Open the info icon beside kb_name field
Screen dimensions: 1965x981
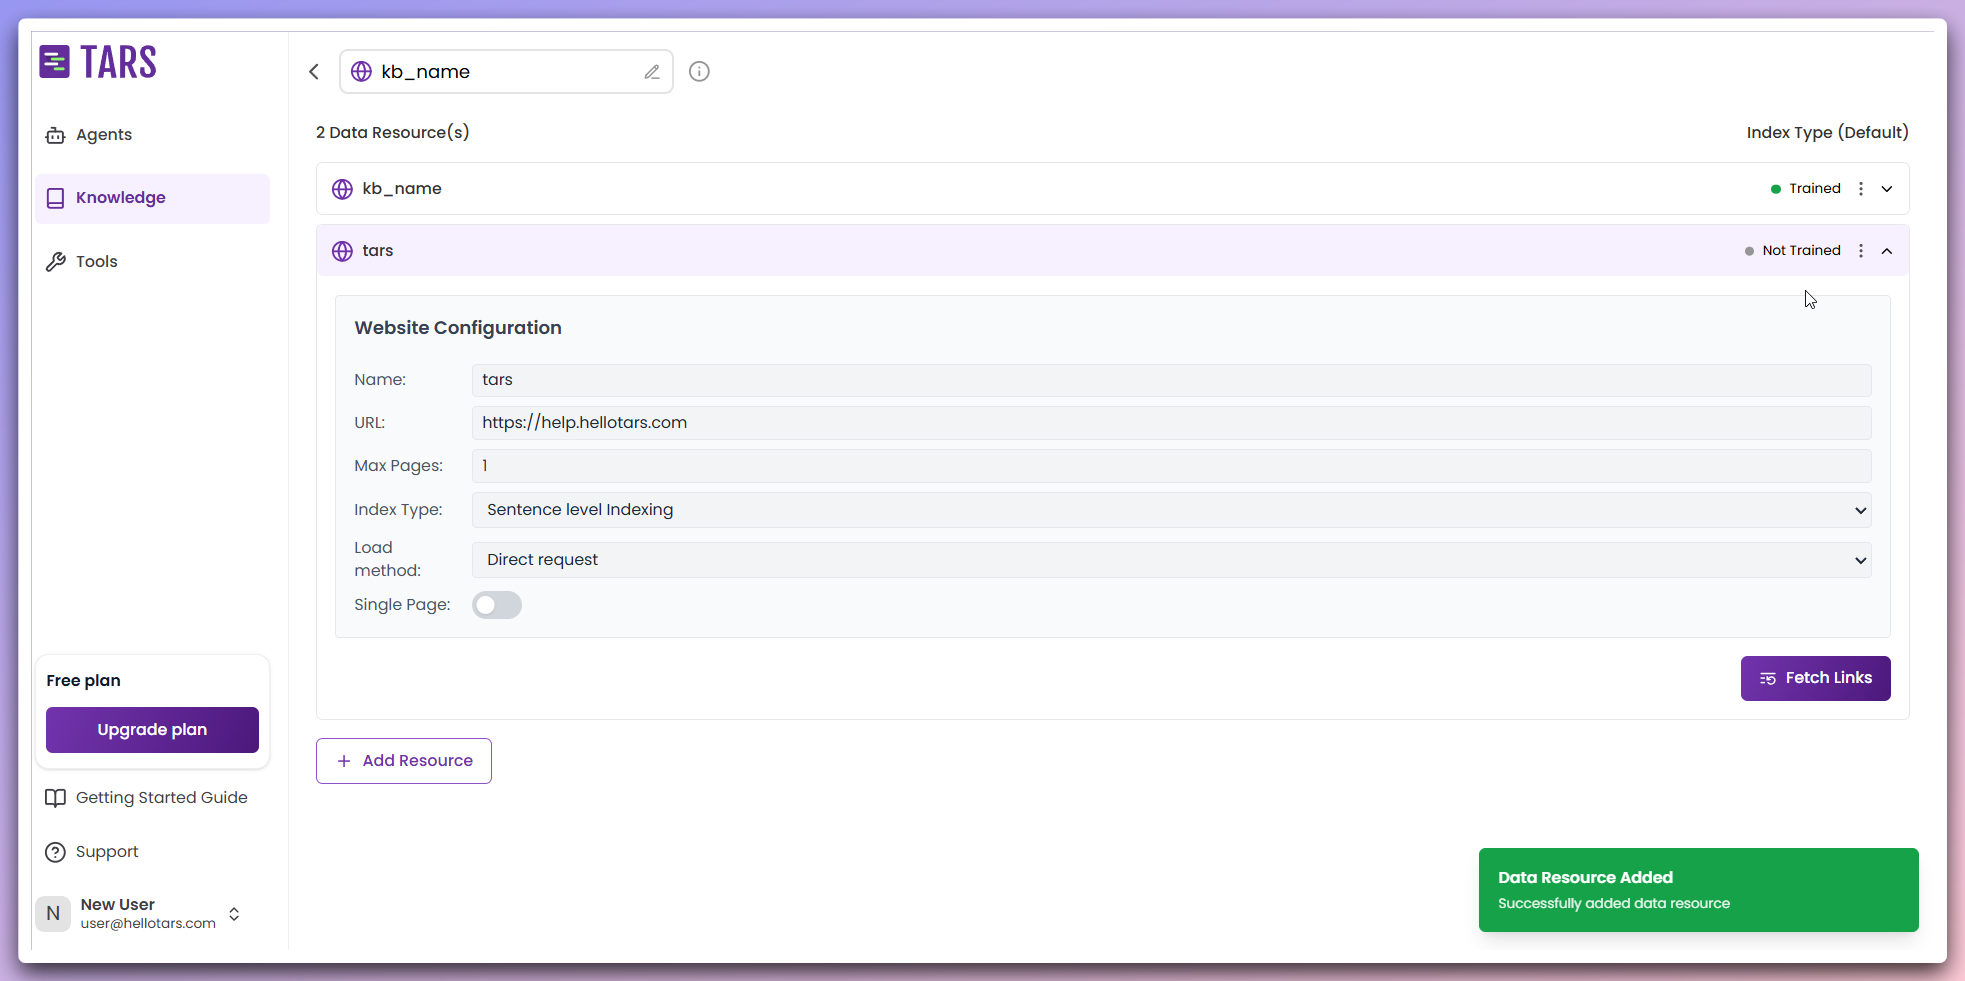click(x=700, y=71)
